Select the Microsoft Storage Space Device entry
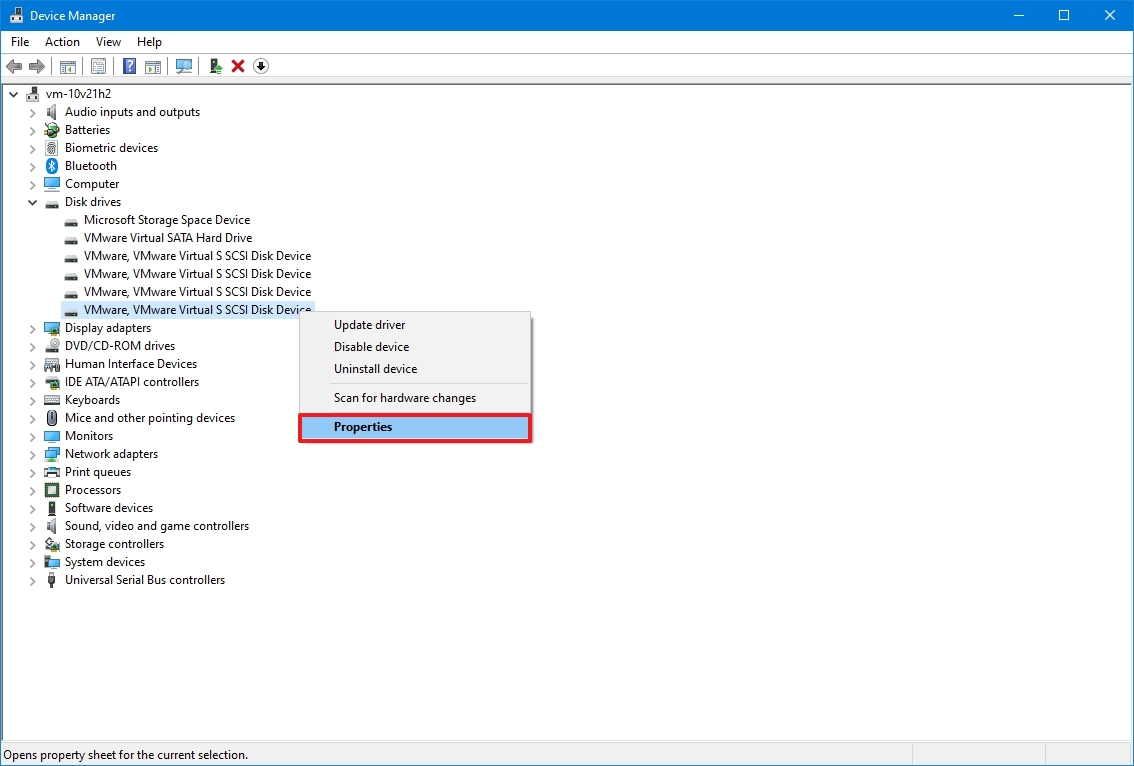Viewport: 1134px width, 766px height. tap(167, 219)
